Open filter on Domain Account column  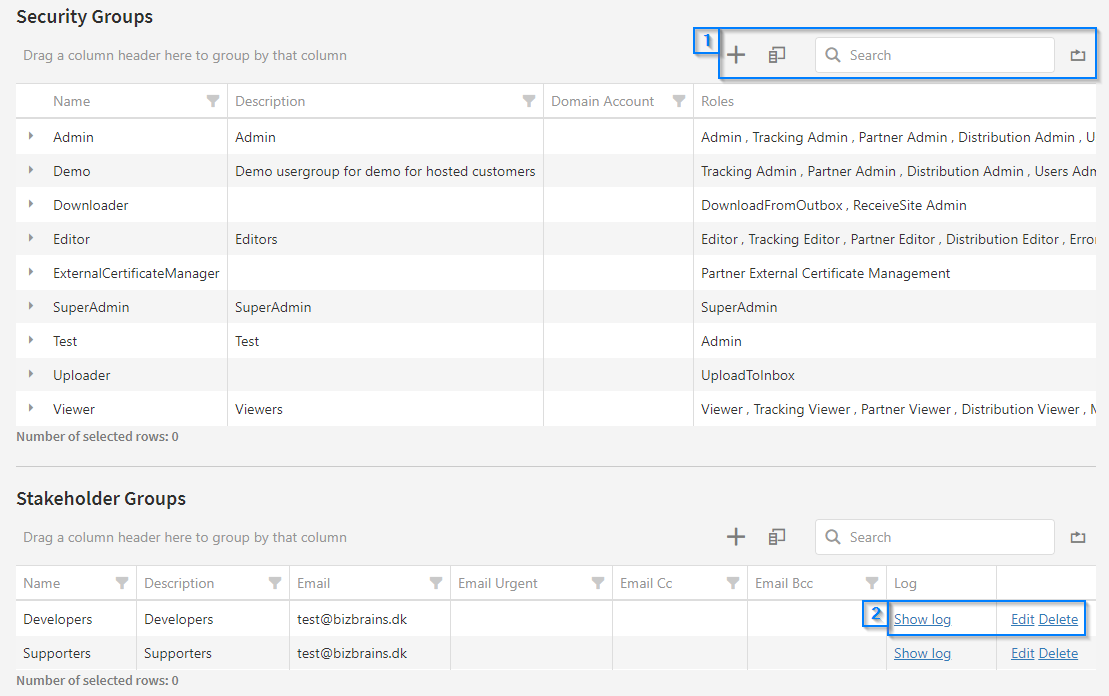point(679,101)
